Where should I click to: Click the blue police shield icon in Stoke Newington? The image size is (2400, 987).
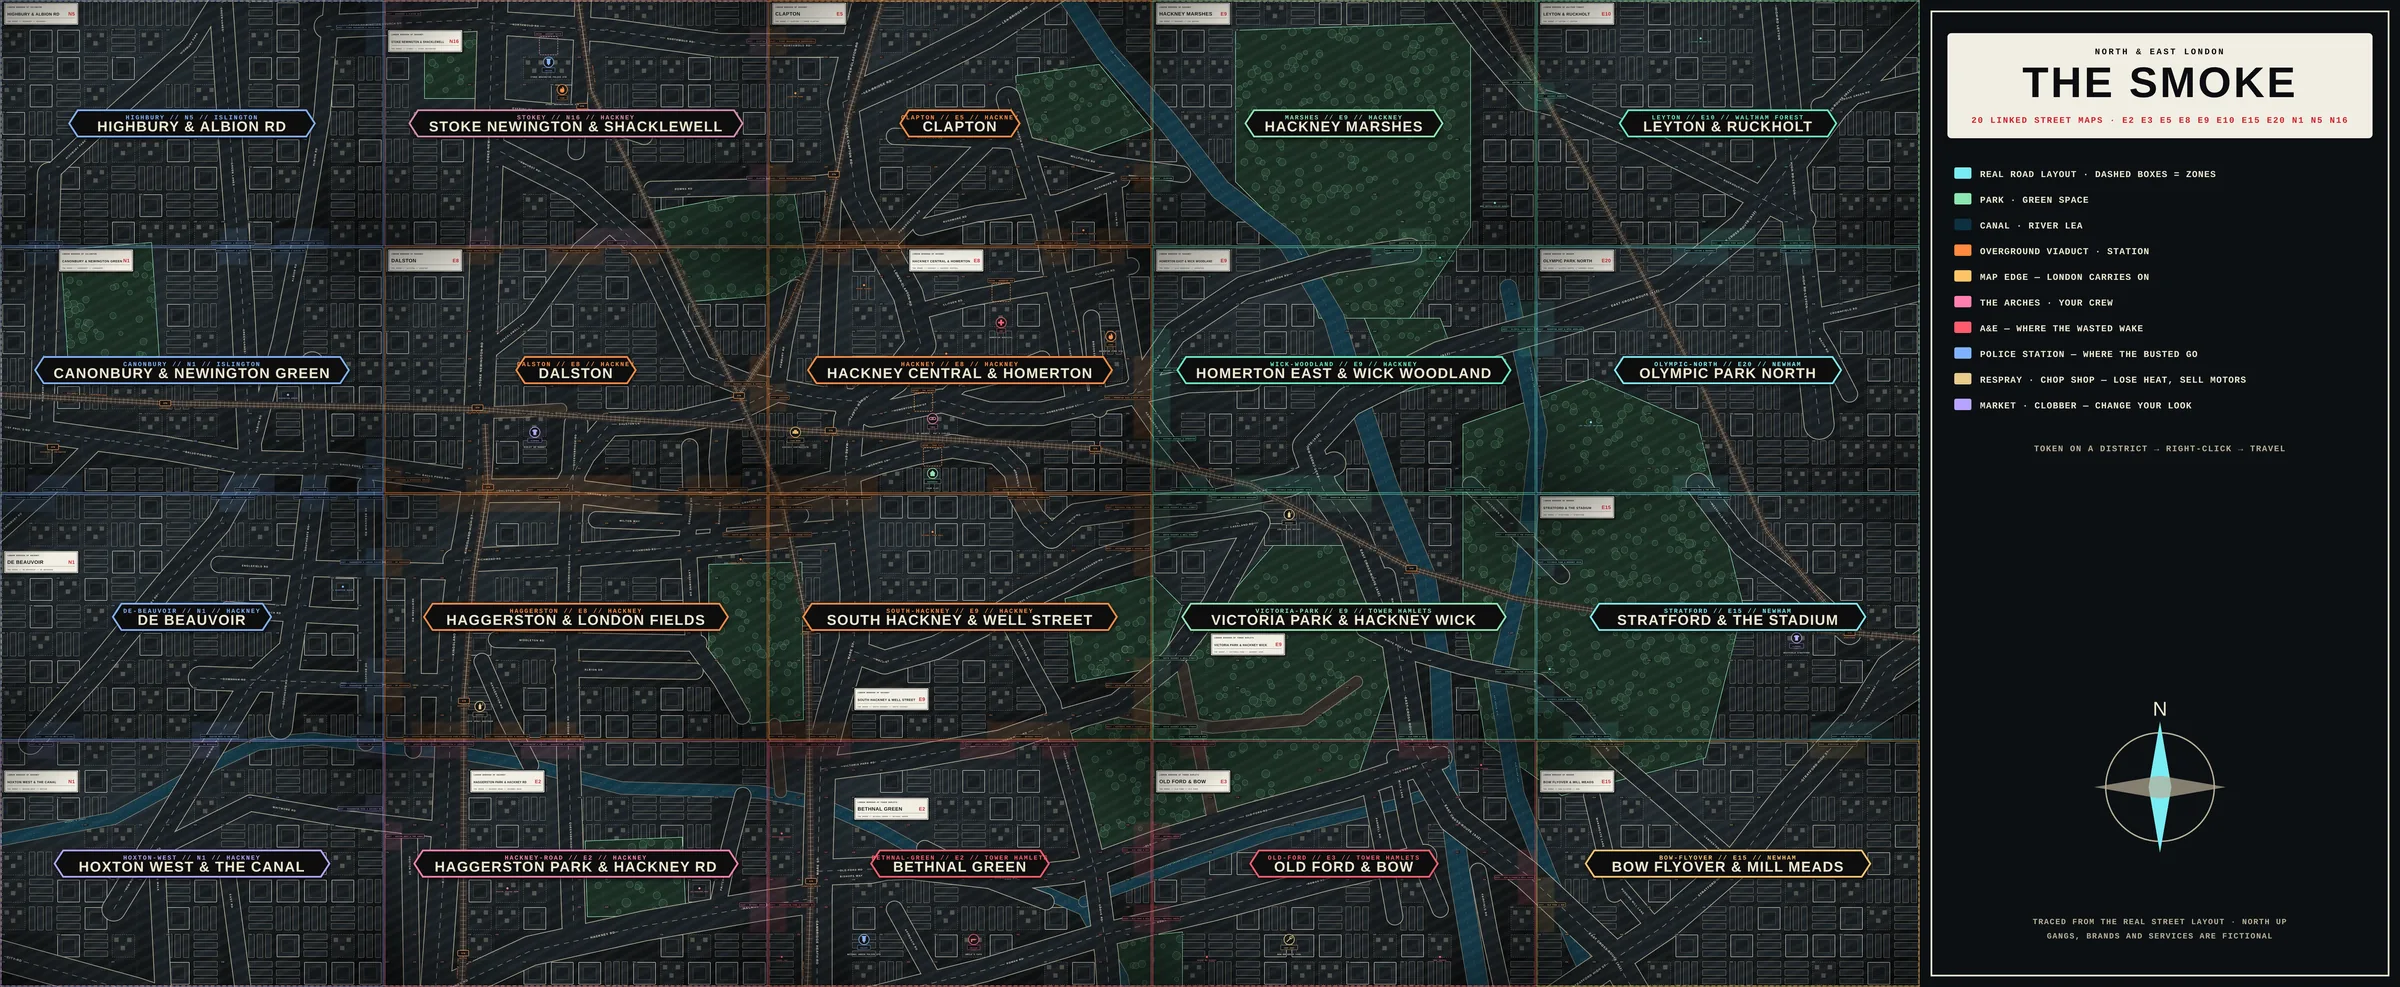pyautogui.click(x=548, y=62)
